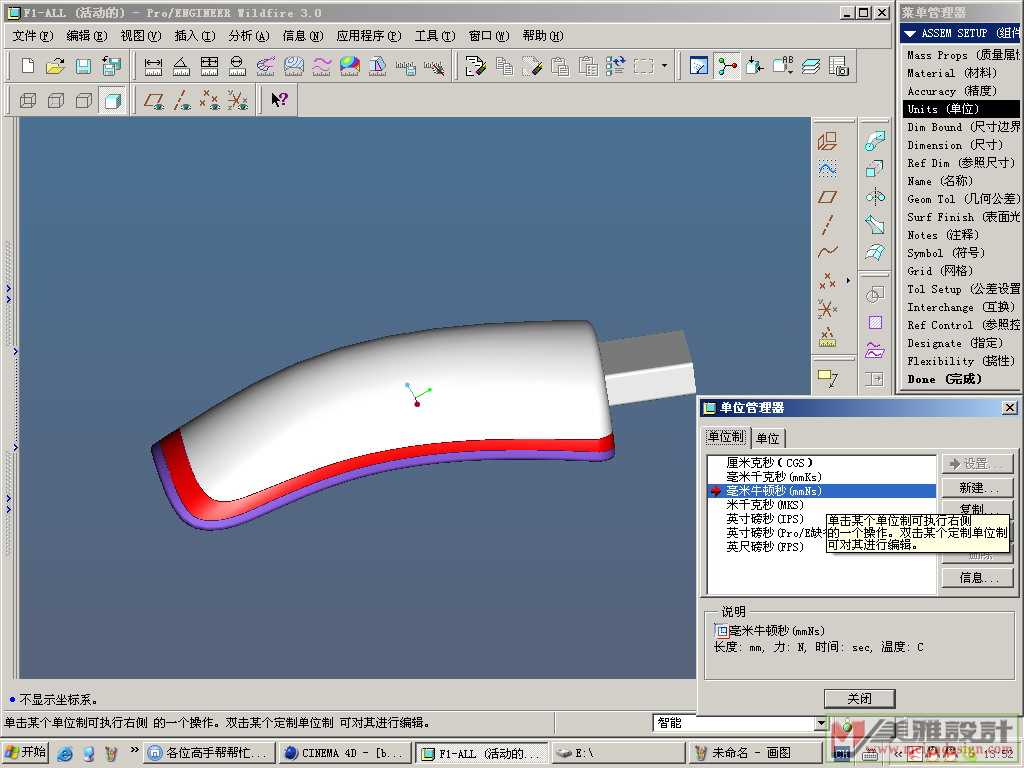Click the Open file folder icon

tap(56, 66)
